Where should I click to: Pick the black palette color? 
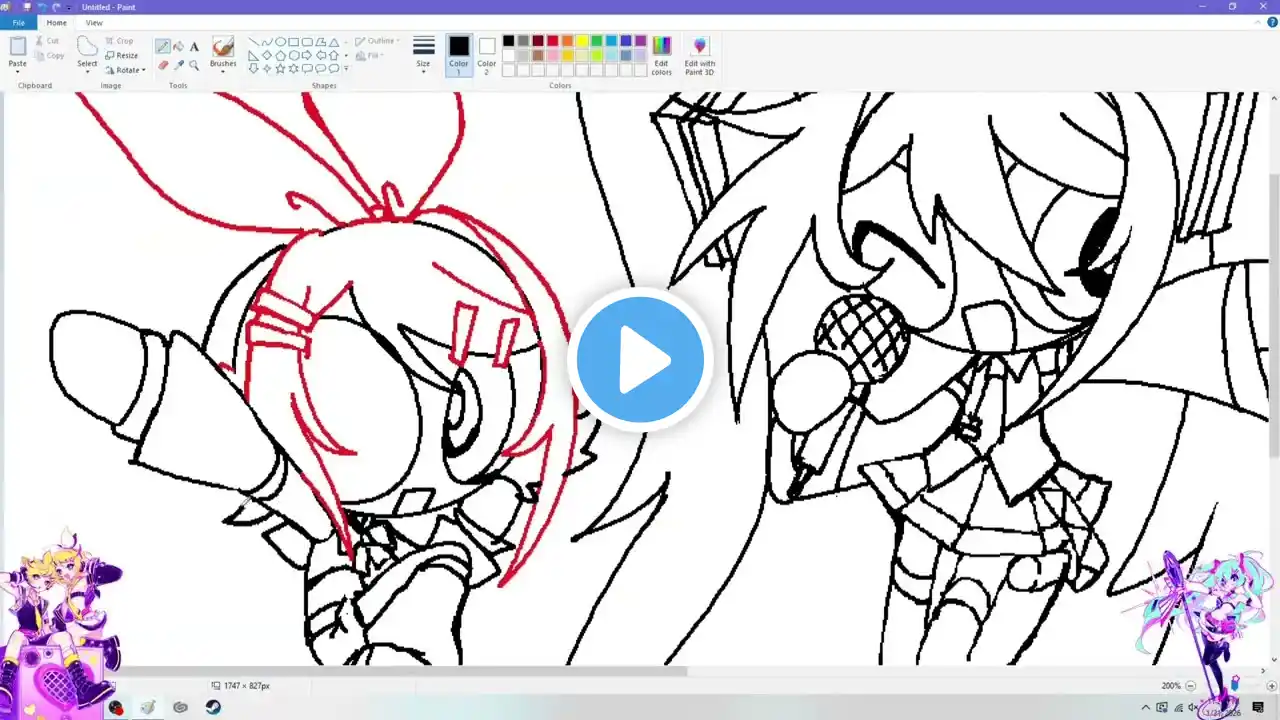coord(509,41)
